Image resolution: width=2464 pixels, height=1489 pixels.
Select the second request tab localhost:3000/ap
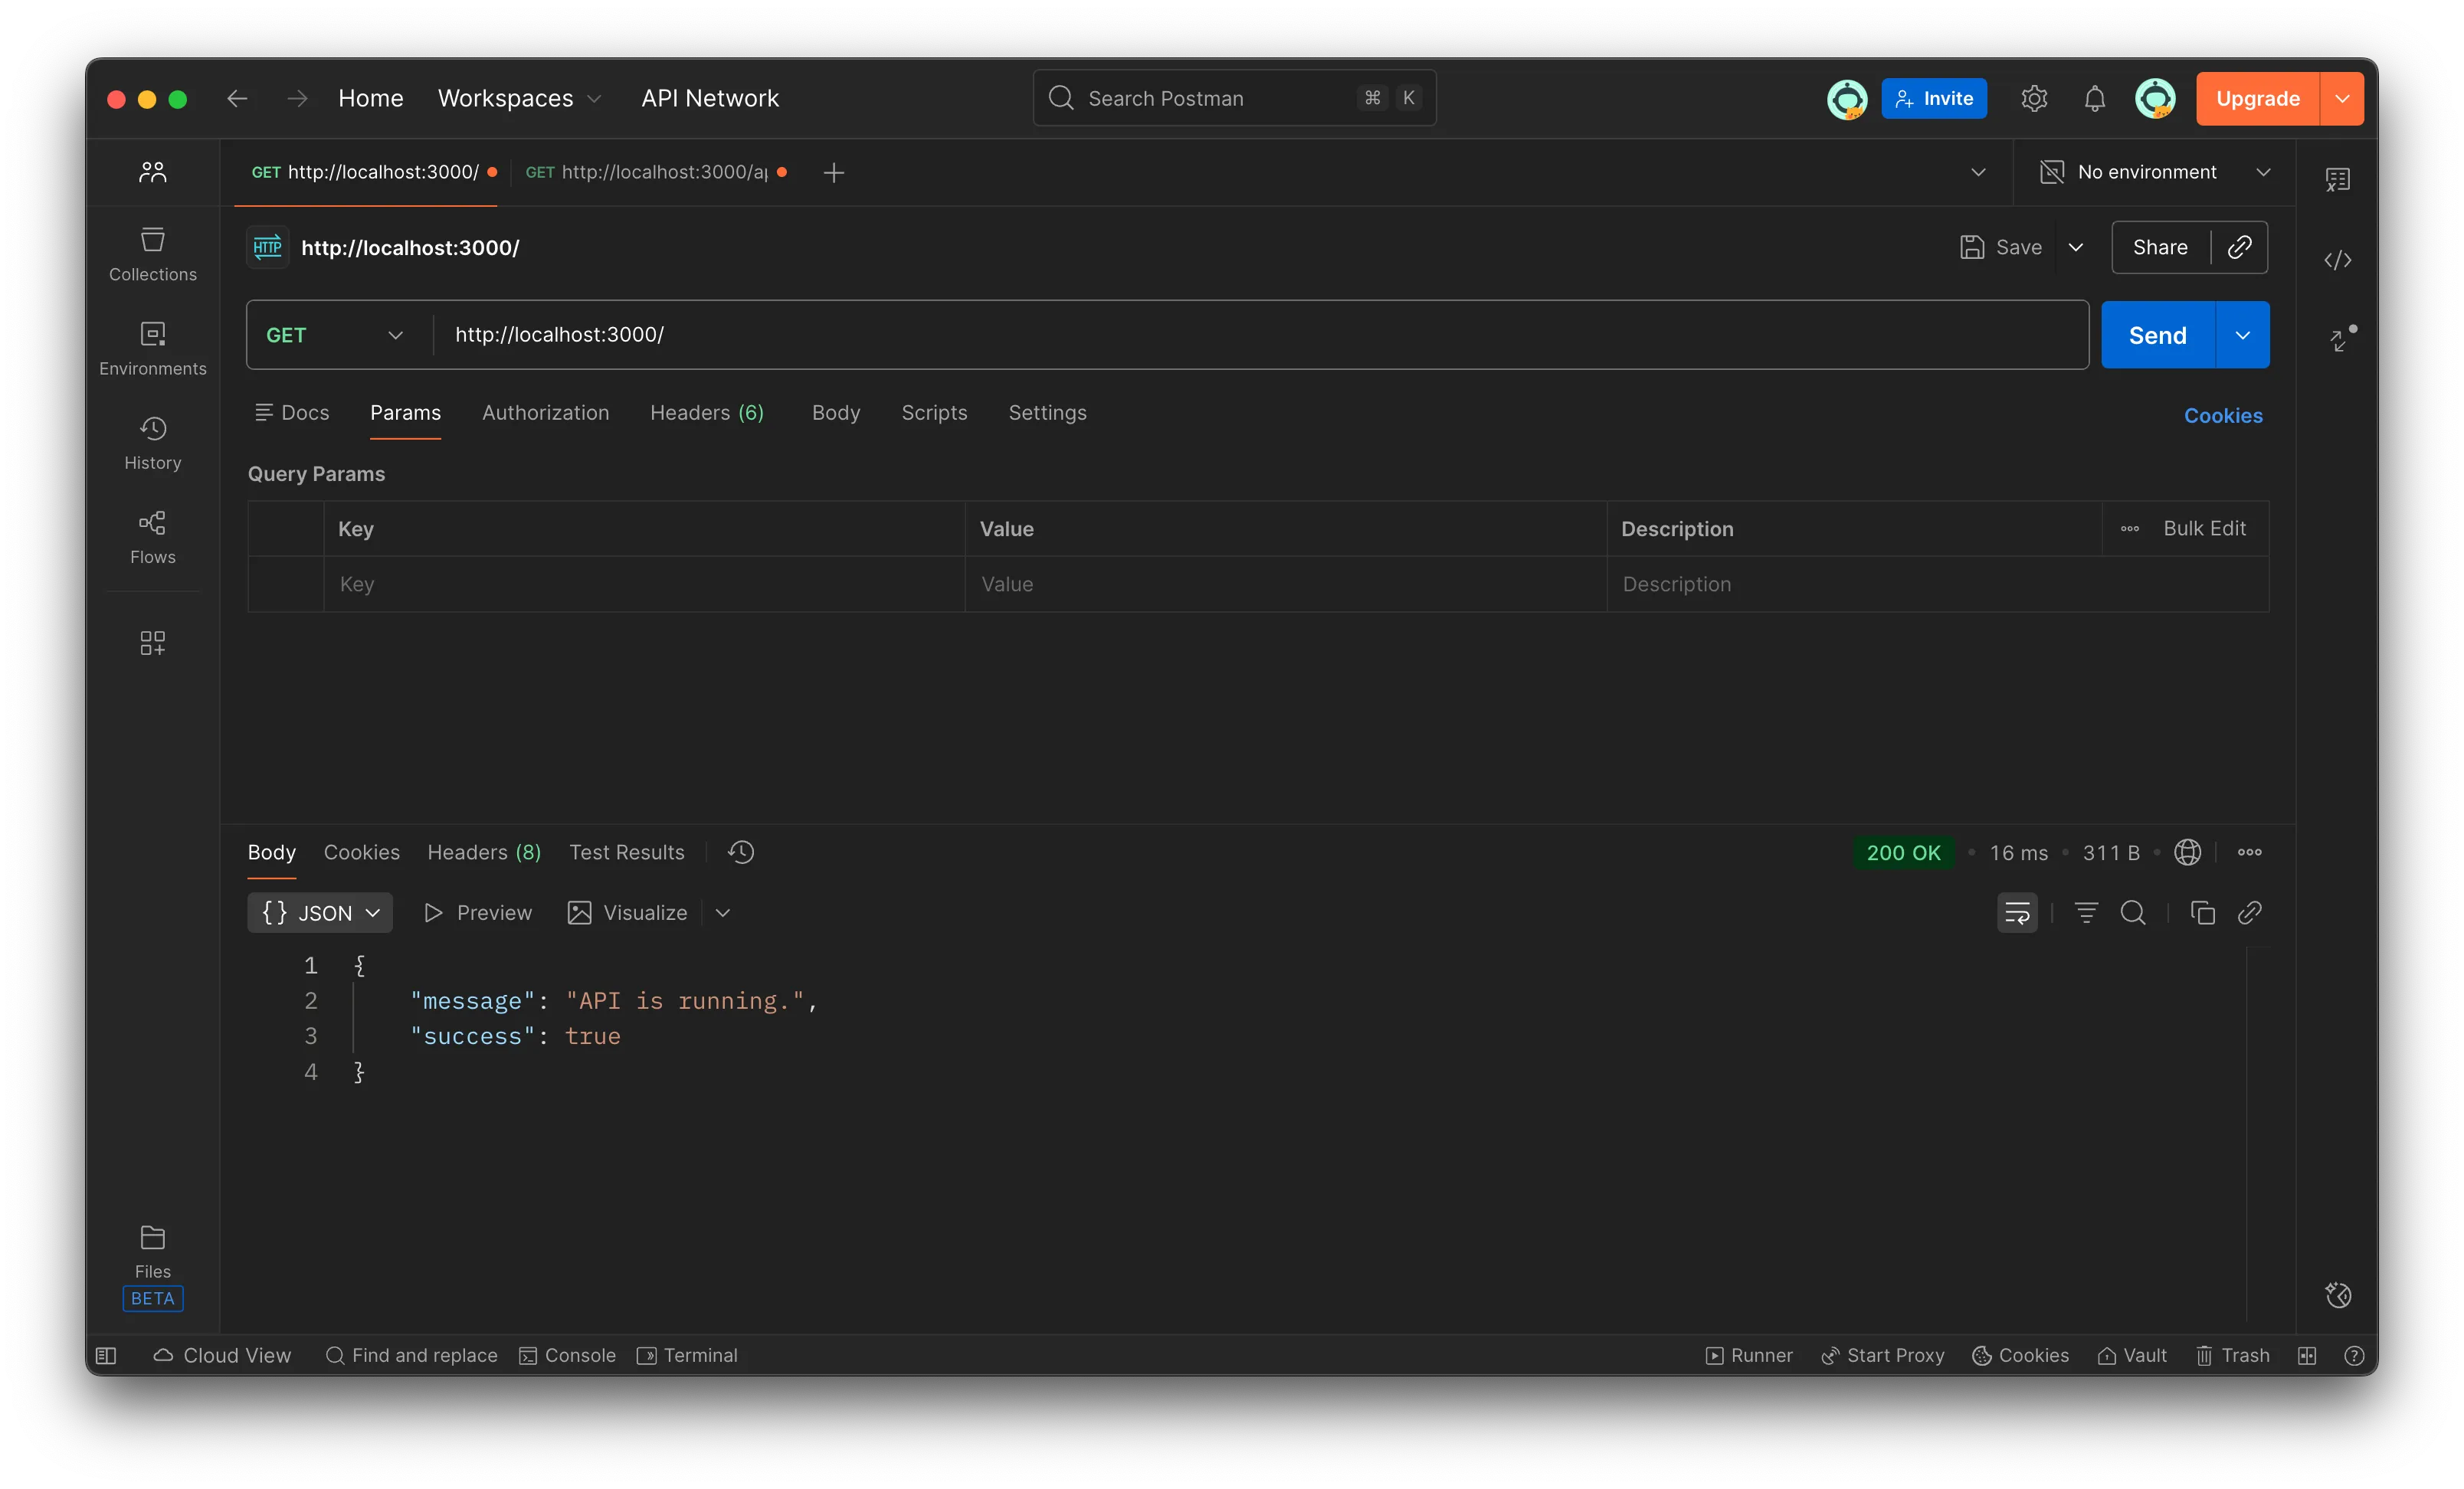(656, 172)
